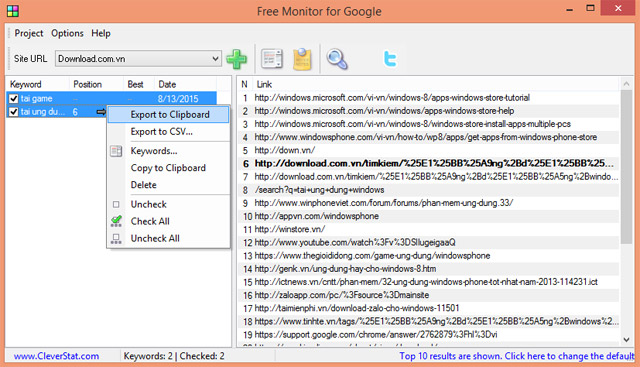The height and width of the screenshot is (367, 640).
Task: Click the icon beside Keywords... menu entry
Action: [x=116, y=151]
